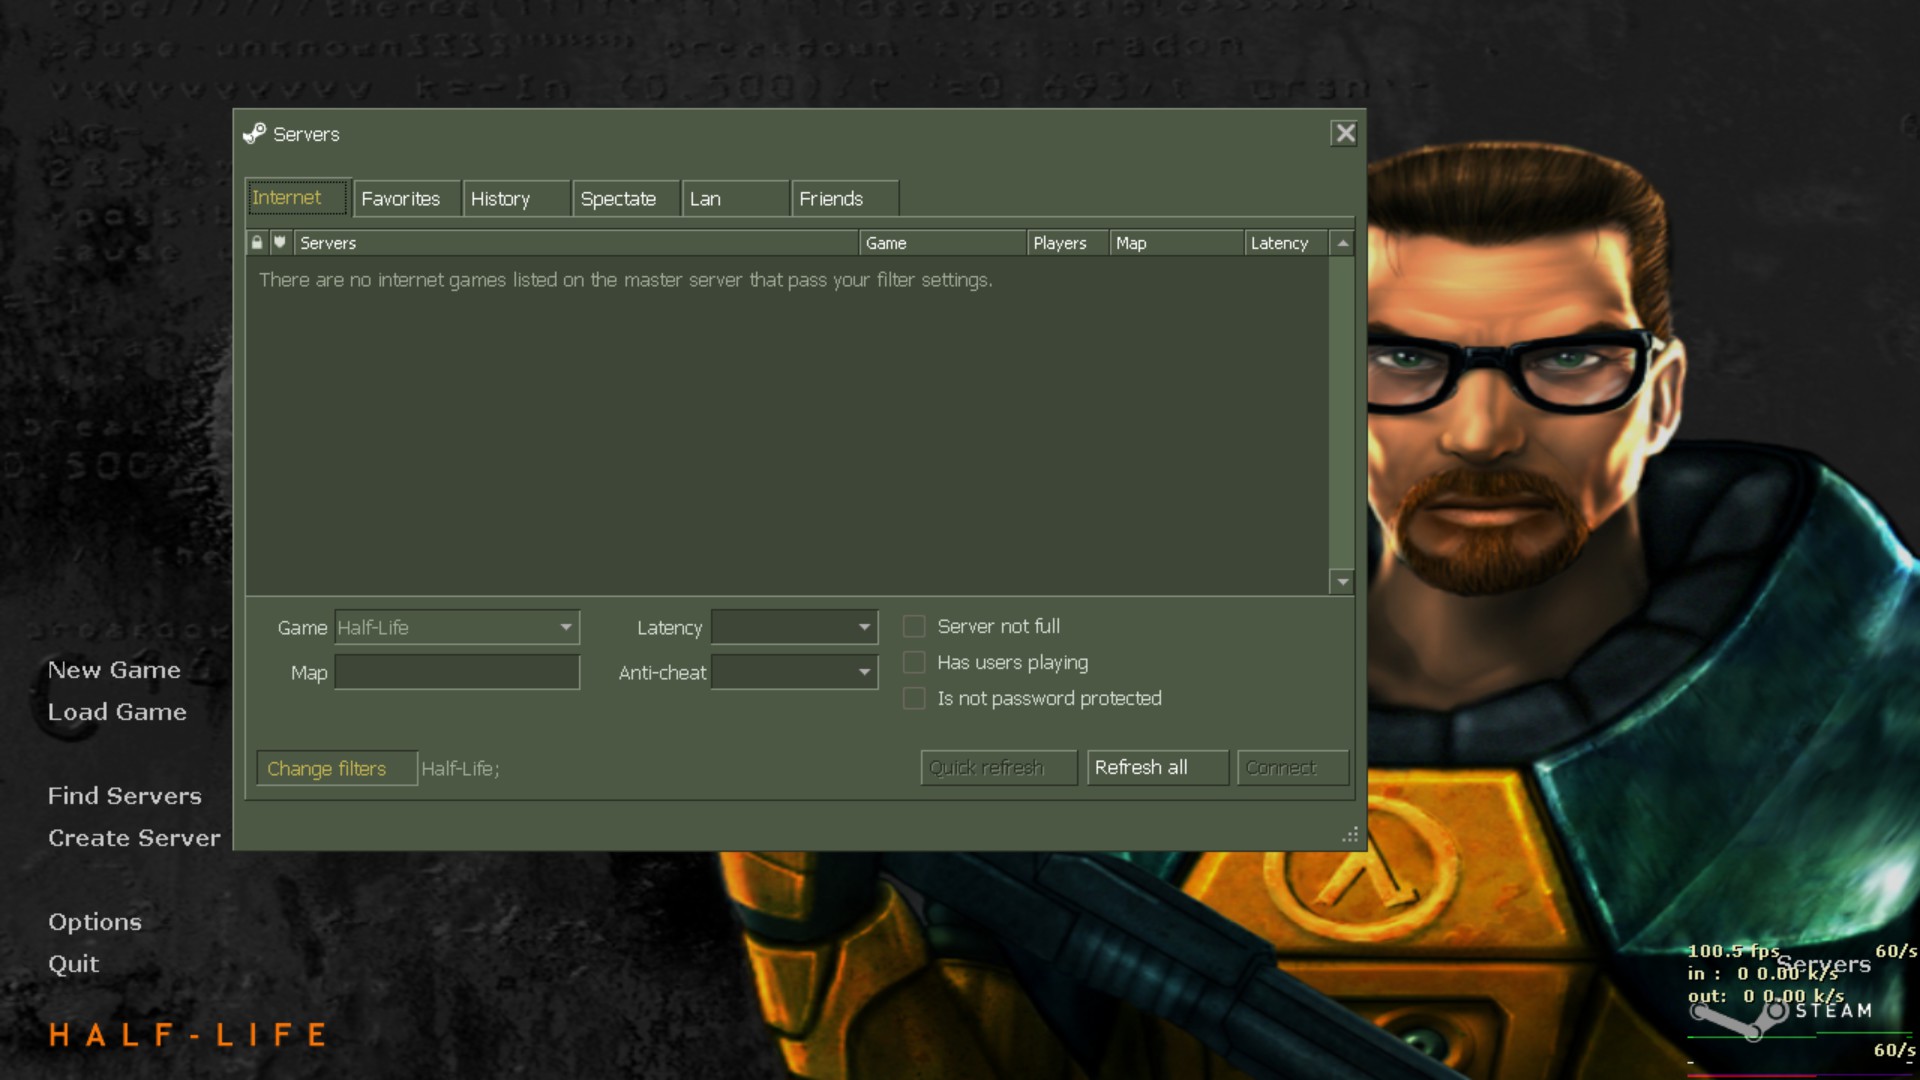
Task: Click the window resize grip icon
Action: pyautogui.click(x=1350, y=834)
